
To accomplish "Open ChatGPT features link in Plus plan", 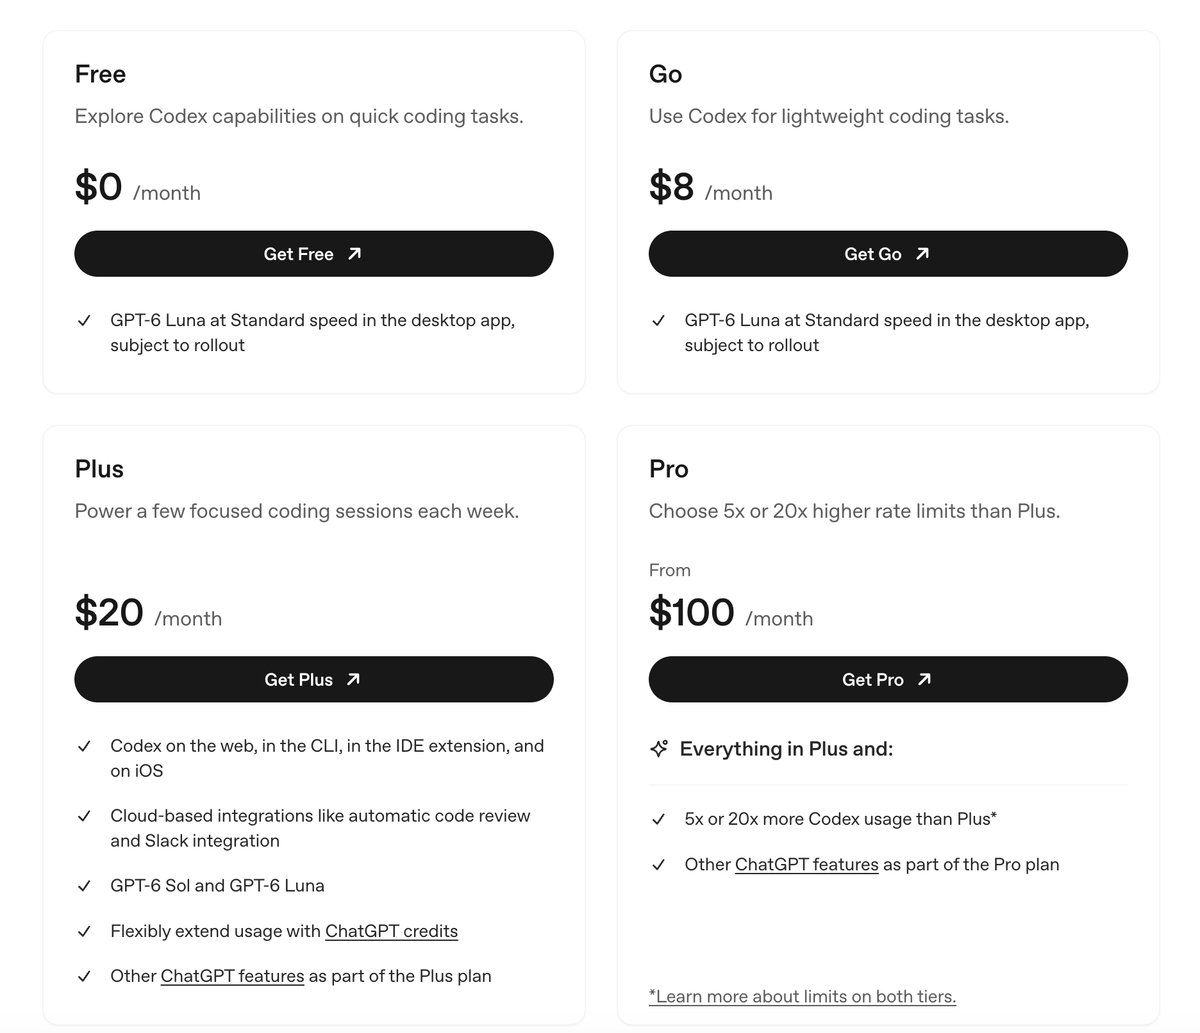I will tap(232, 976).
